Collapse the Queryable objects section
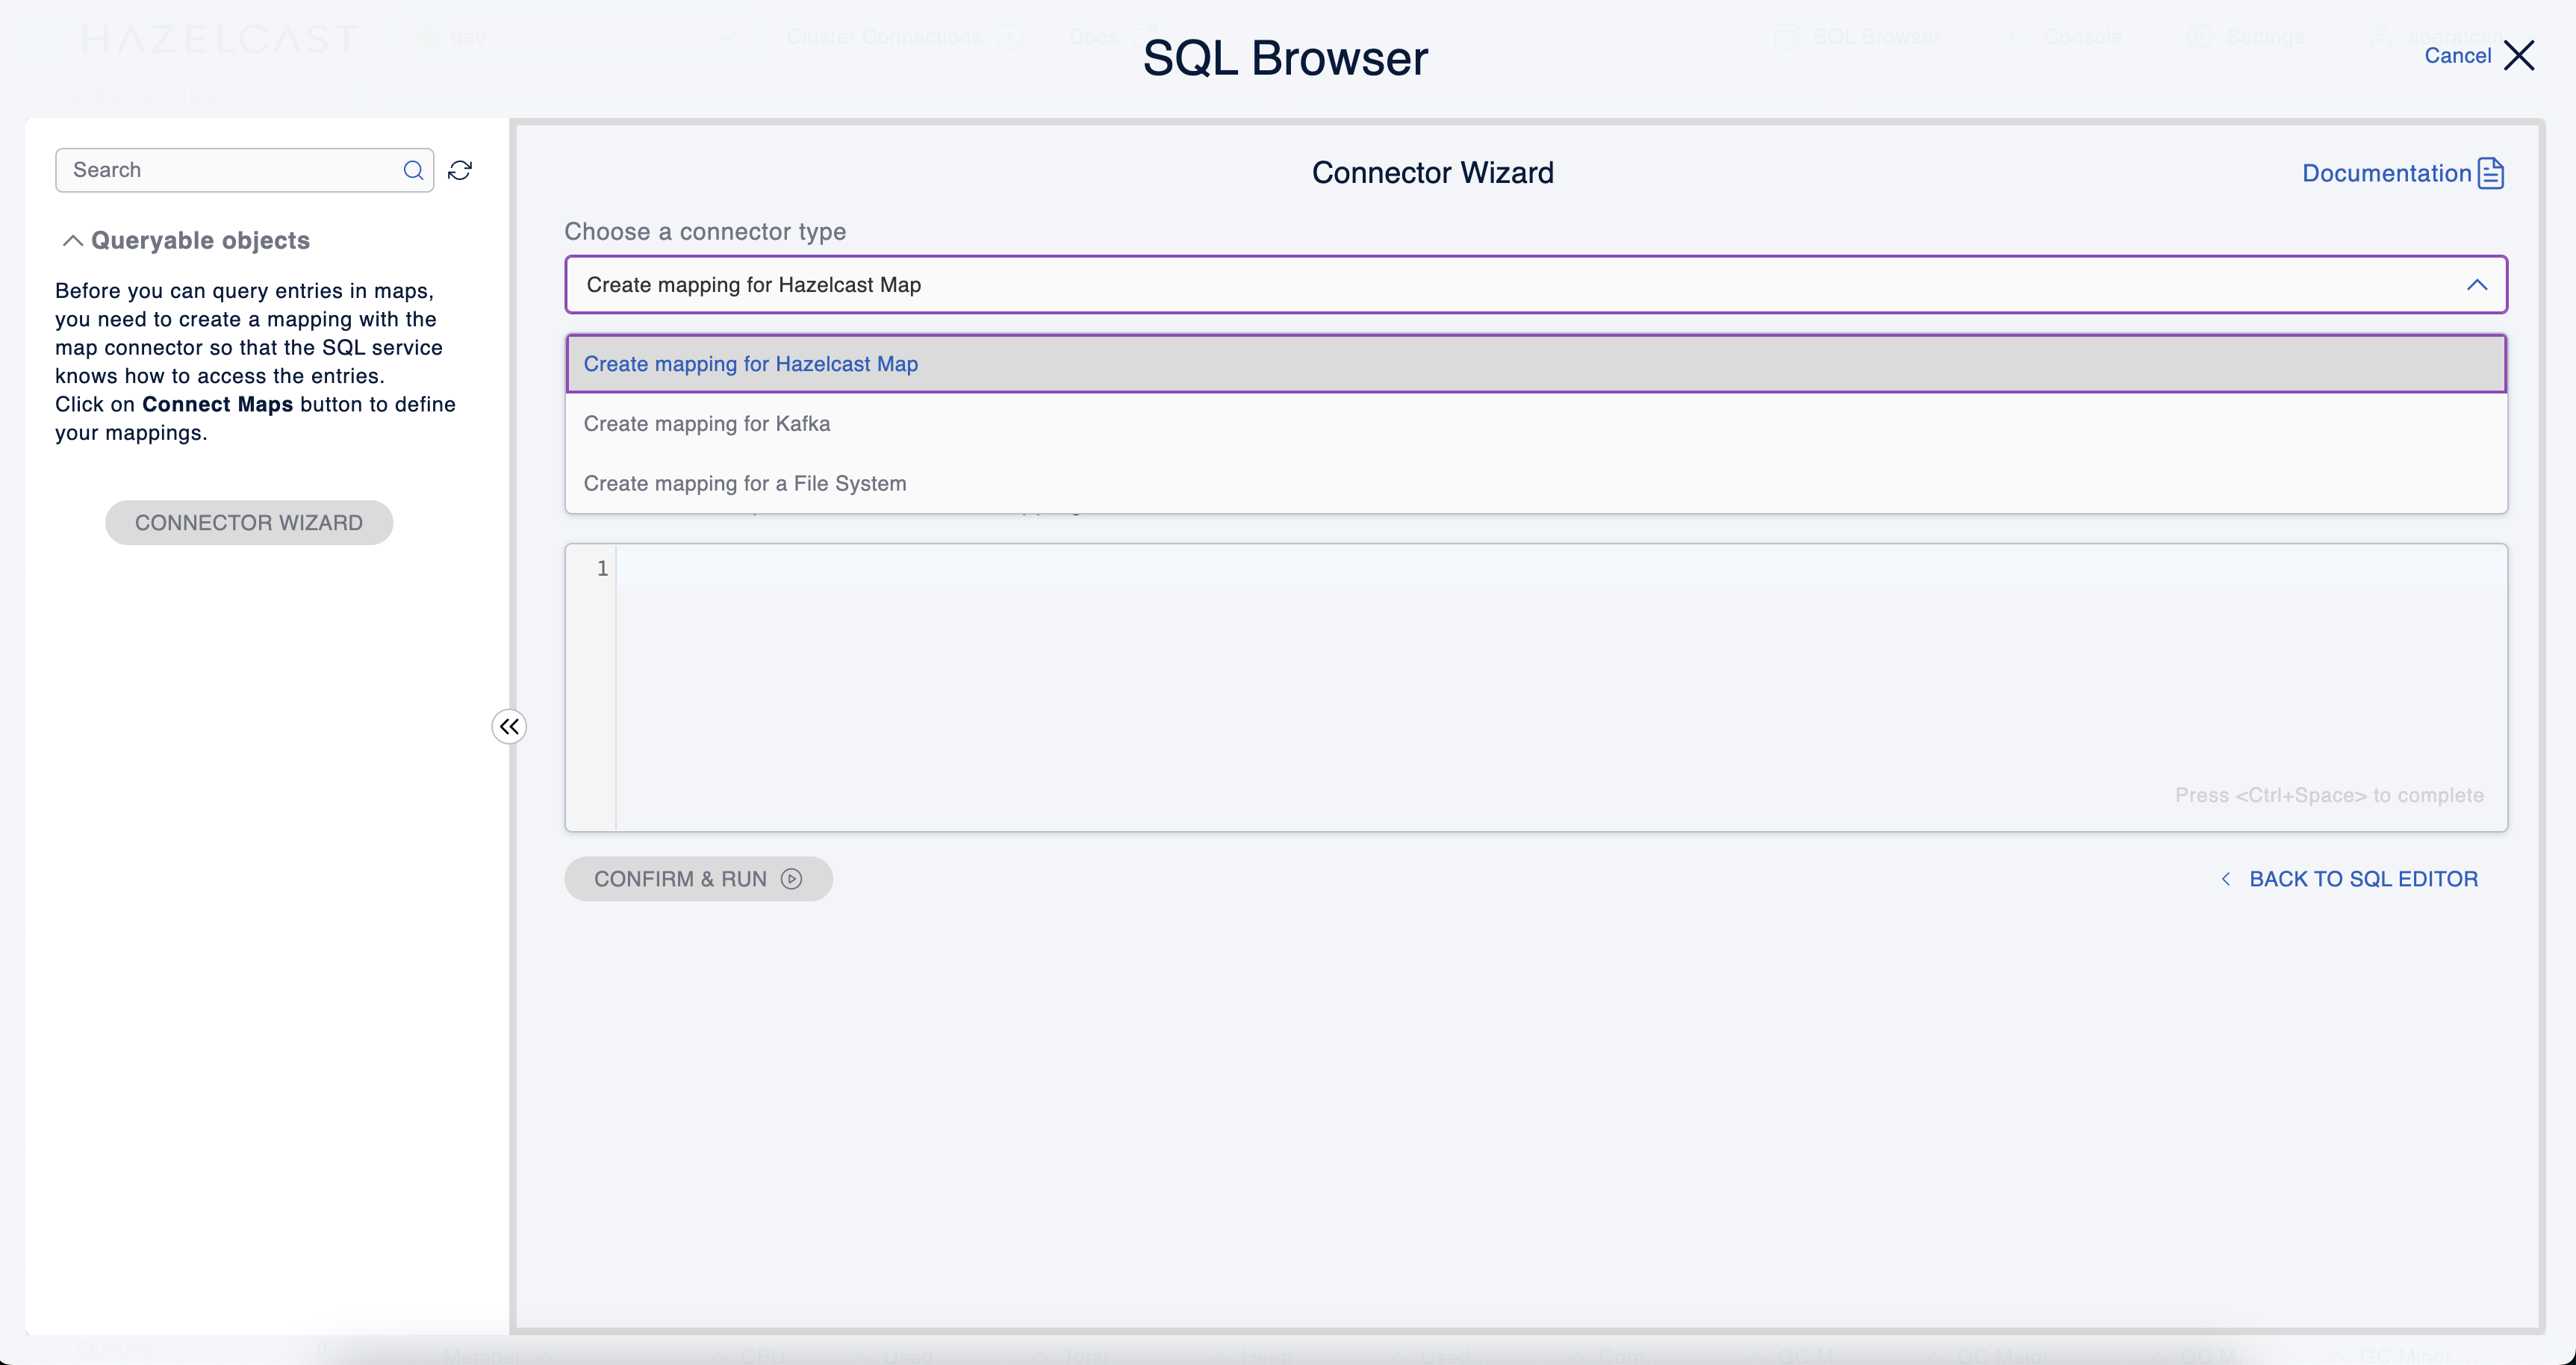2576x1365 pixels. [x=73, y=240]
